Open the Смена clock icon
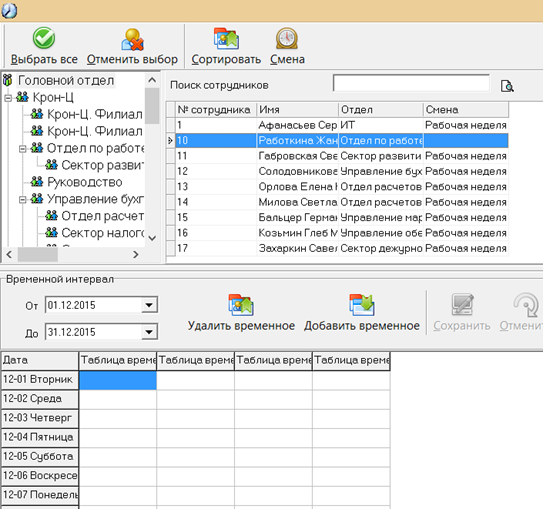Screen dimensions: 543x509 click(x=287, y=38)
